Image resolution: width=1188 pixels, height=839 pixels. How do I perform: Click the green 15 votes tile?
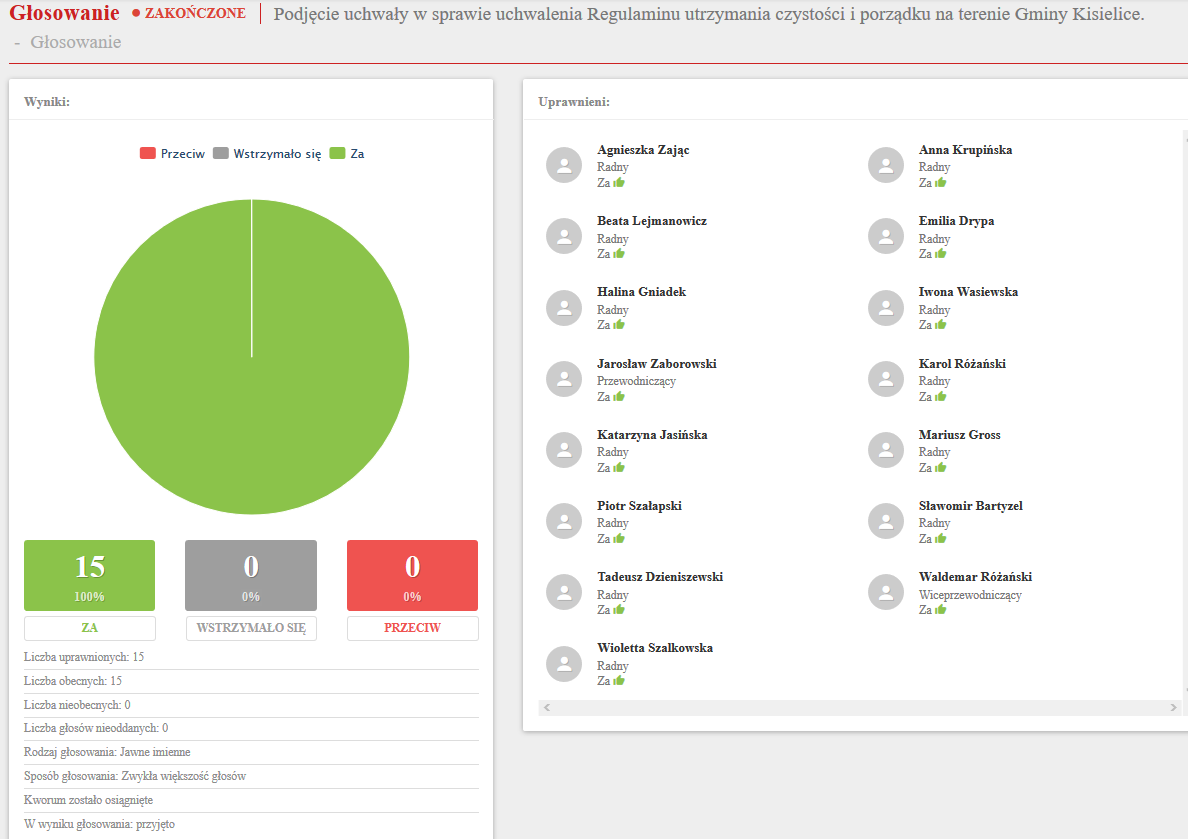pos(90,575)
